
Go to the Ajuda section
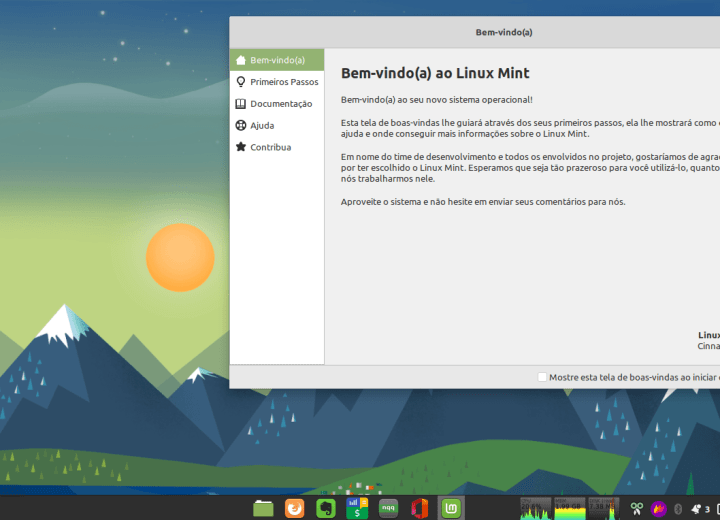point(277,125)
